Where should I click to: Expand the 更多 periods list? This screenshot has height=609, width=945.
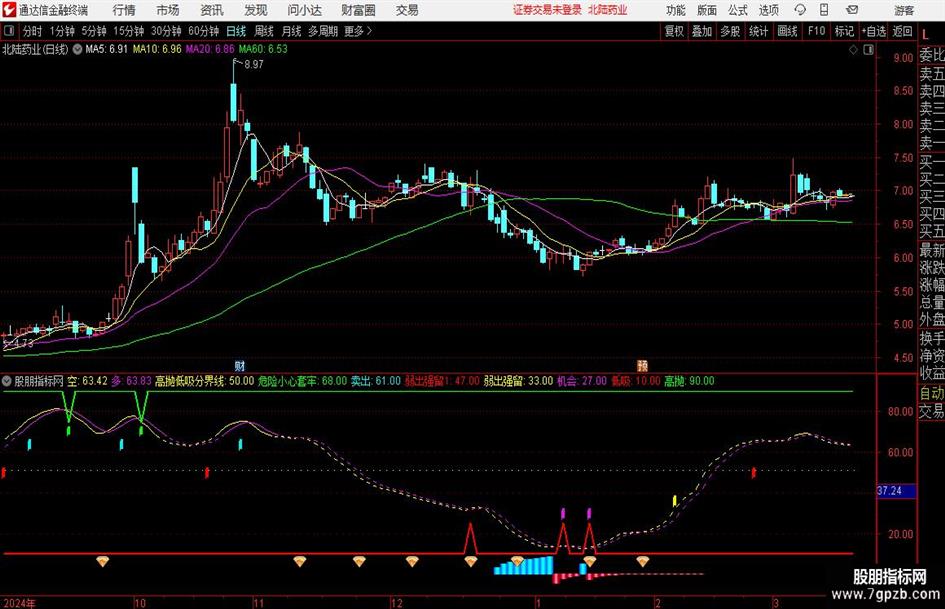tap(358, 31)
